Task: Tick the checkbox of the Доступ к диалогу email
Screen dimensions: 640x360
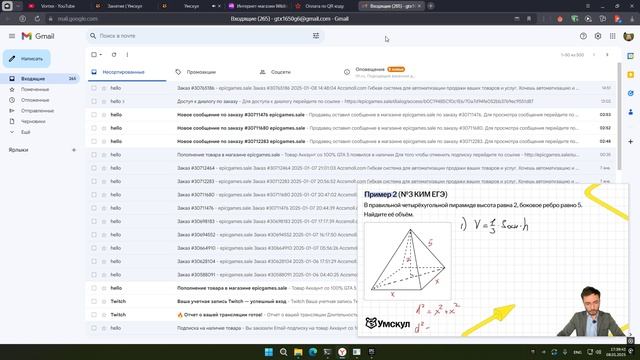Action: pyautogui.click(x=94, y=101)
